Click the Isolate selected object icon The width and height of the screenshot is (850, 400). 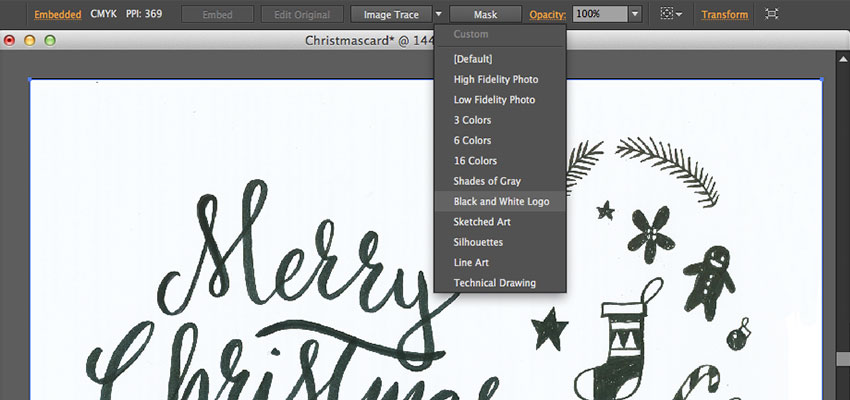771,14
